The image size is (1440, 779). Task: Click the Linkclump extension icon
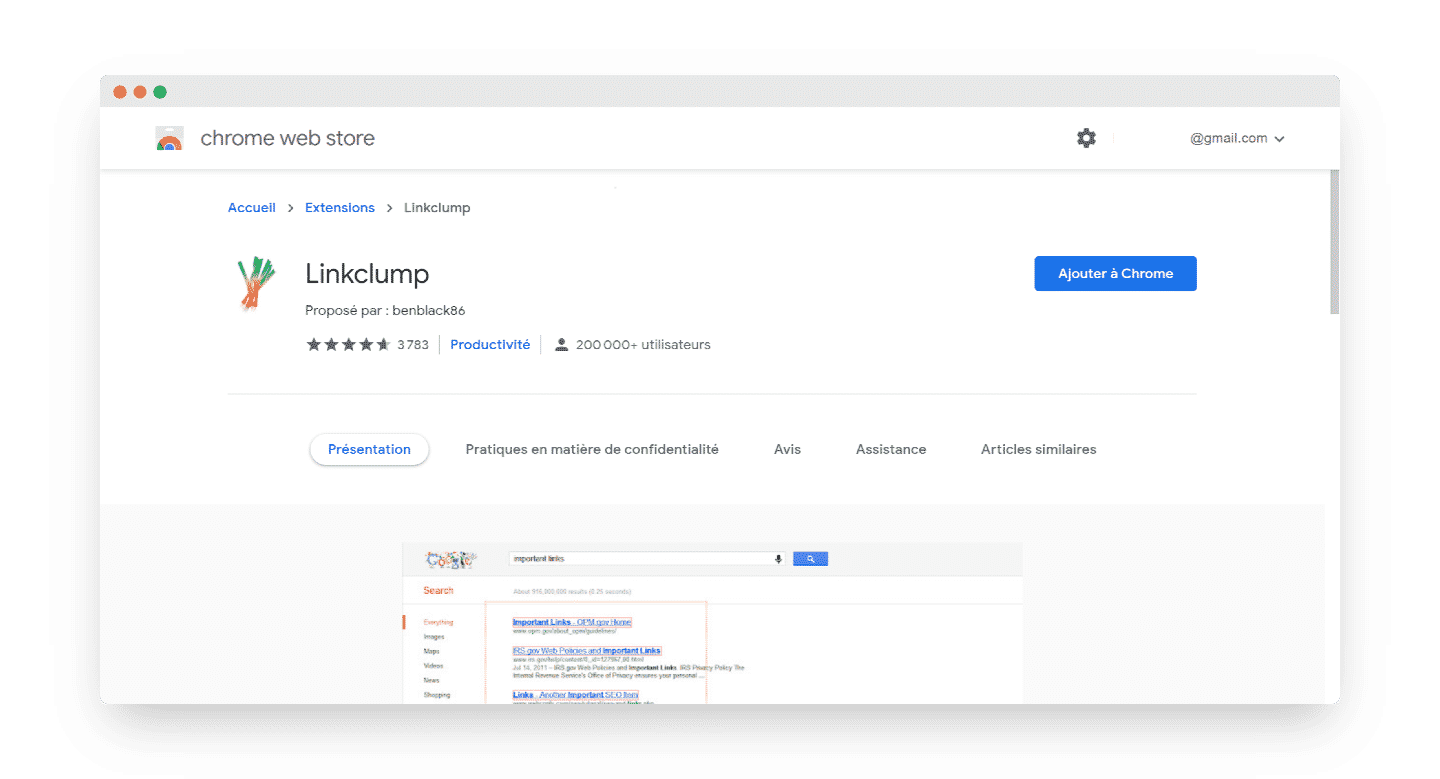tap(256, 284)
